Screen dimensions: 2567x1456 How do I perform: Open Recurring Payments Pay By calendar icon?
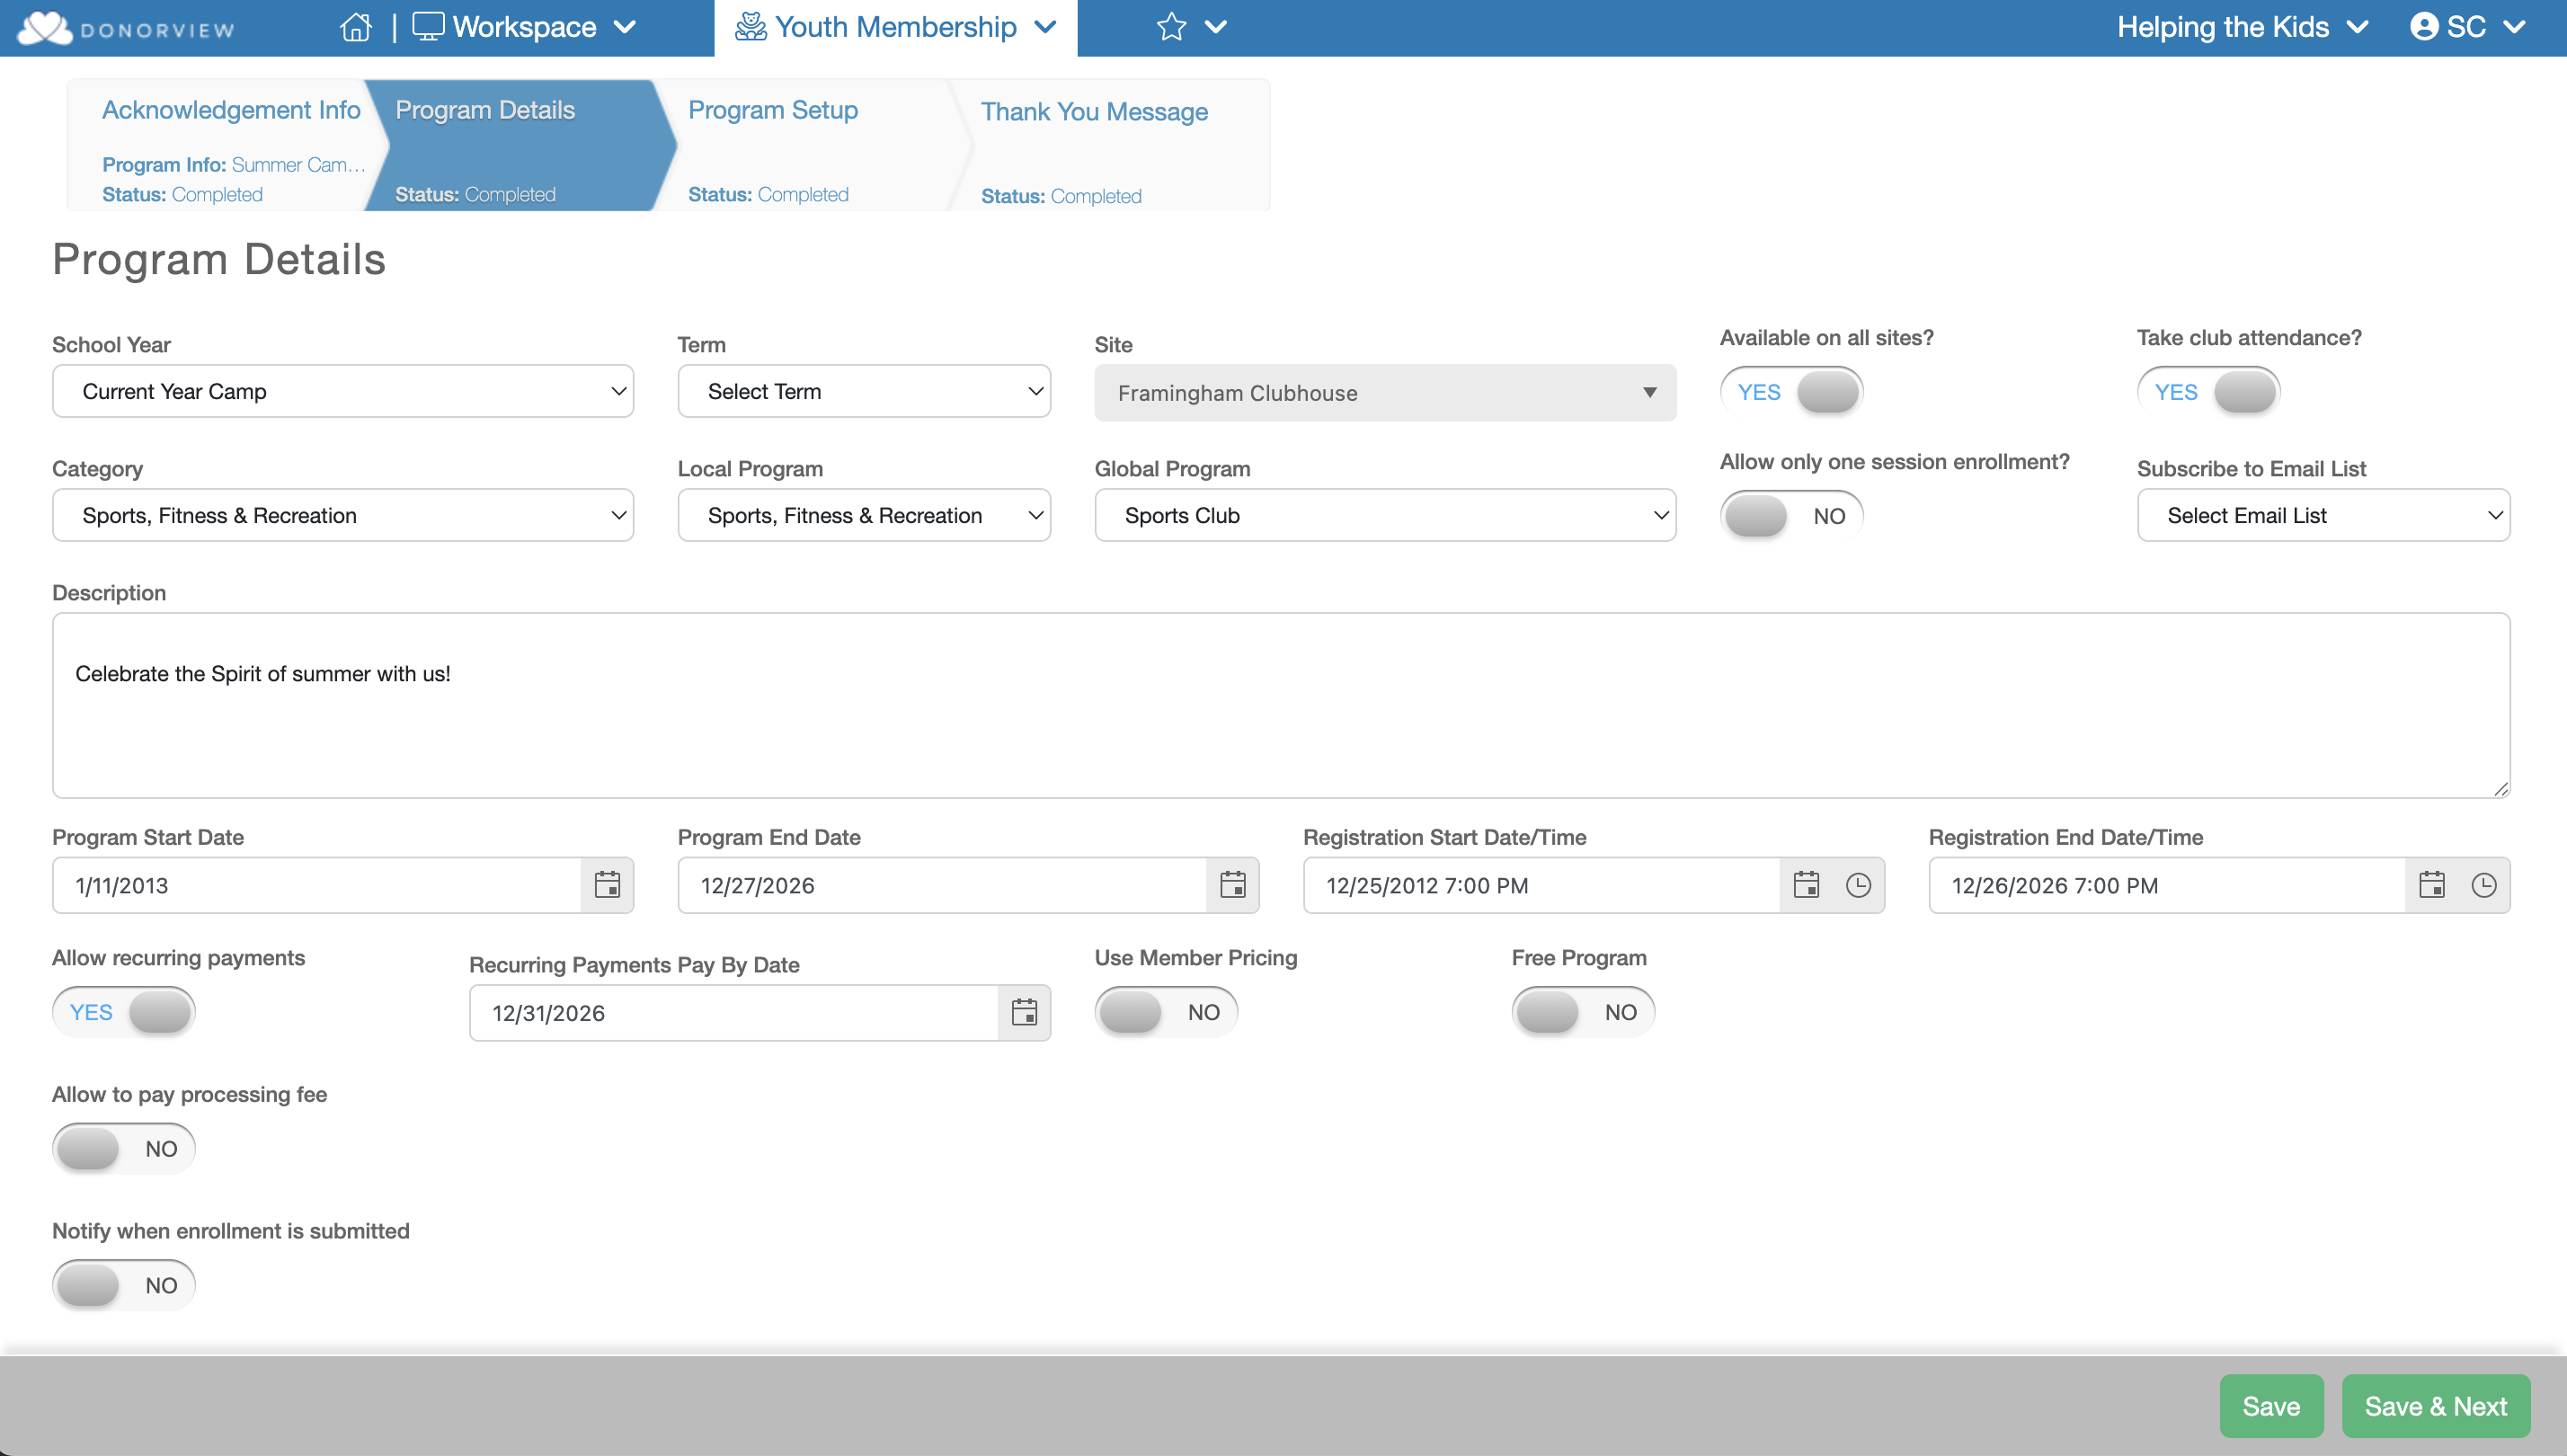coord(1024,1013)
